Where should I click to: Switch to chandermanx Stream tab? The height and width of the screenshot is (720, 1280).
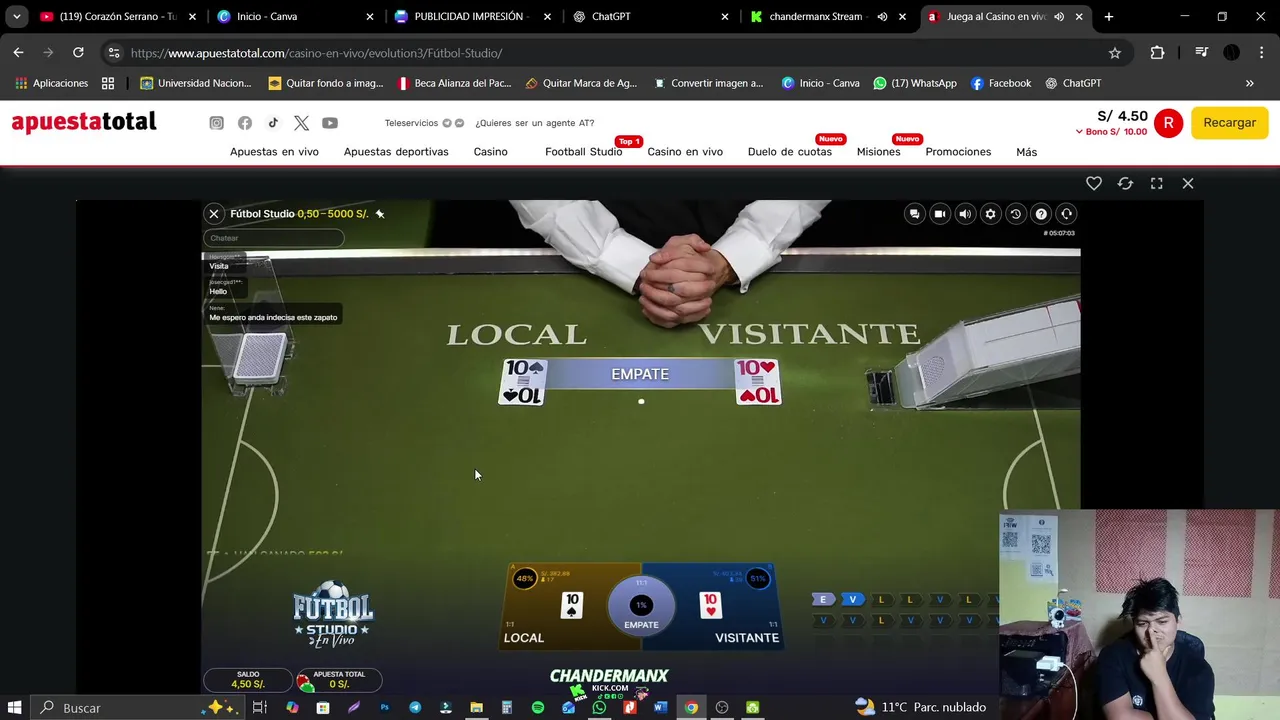815,16
